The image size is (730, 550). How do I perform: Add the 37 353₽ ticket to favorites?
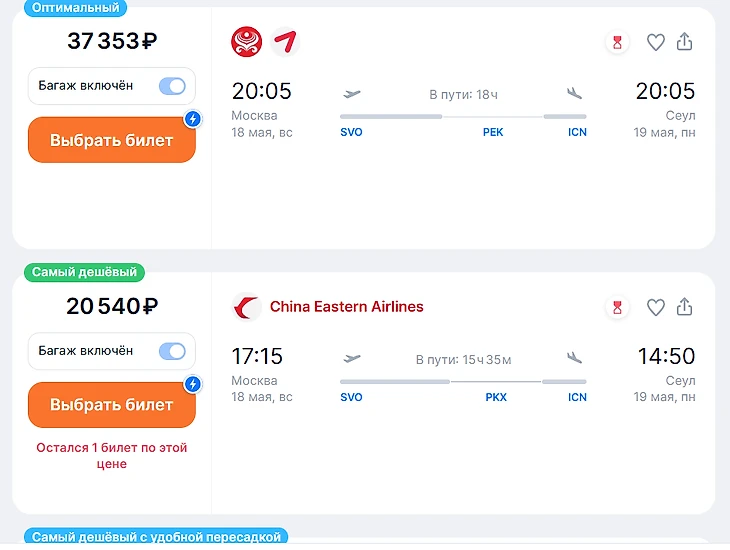tap(656, 42)
